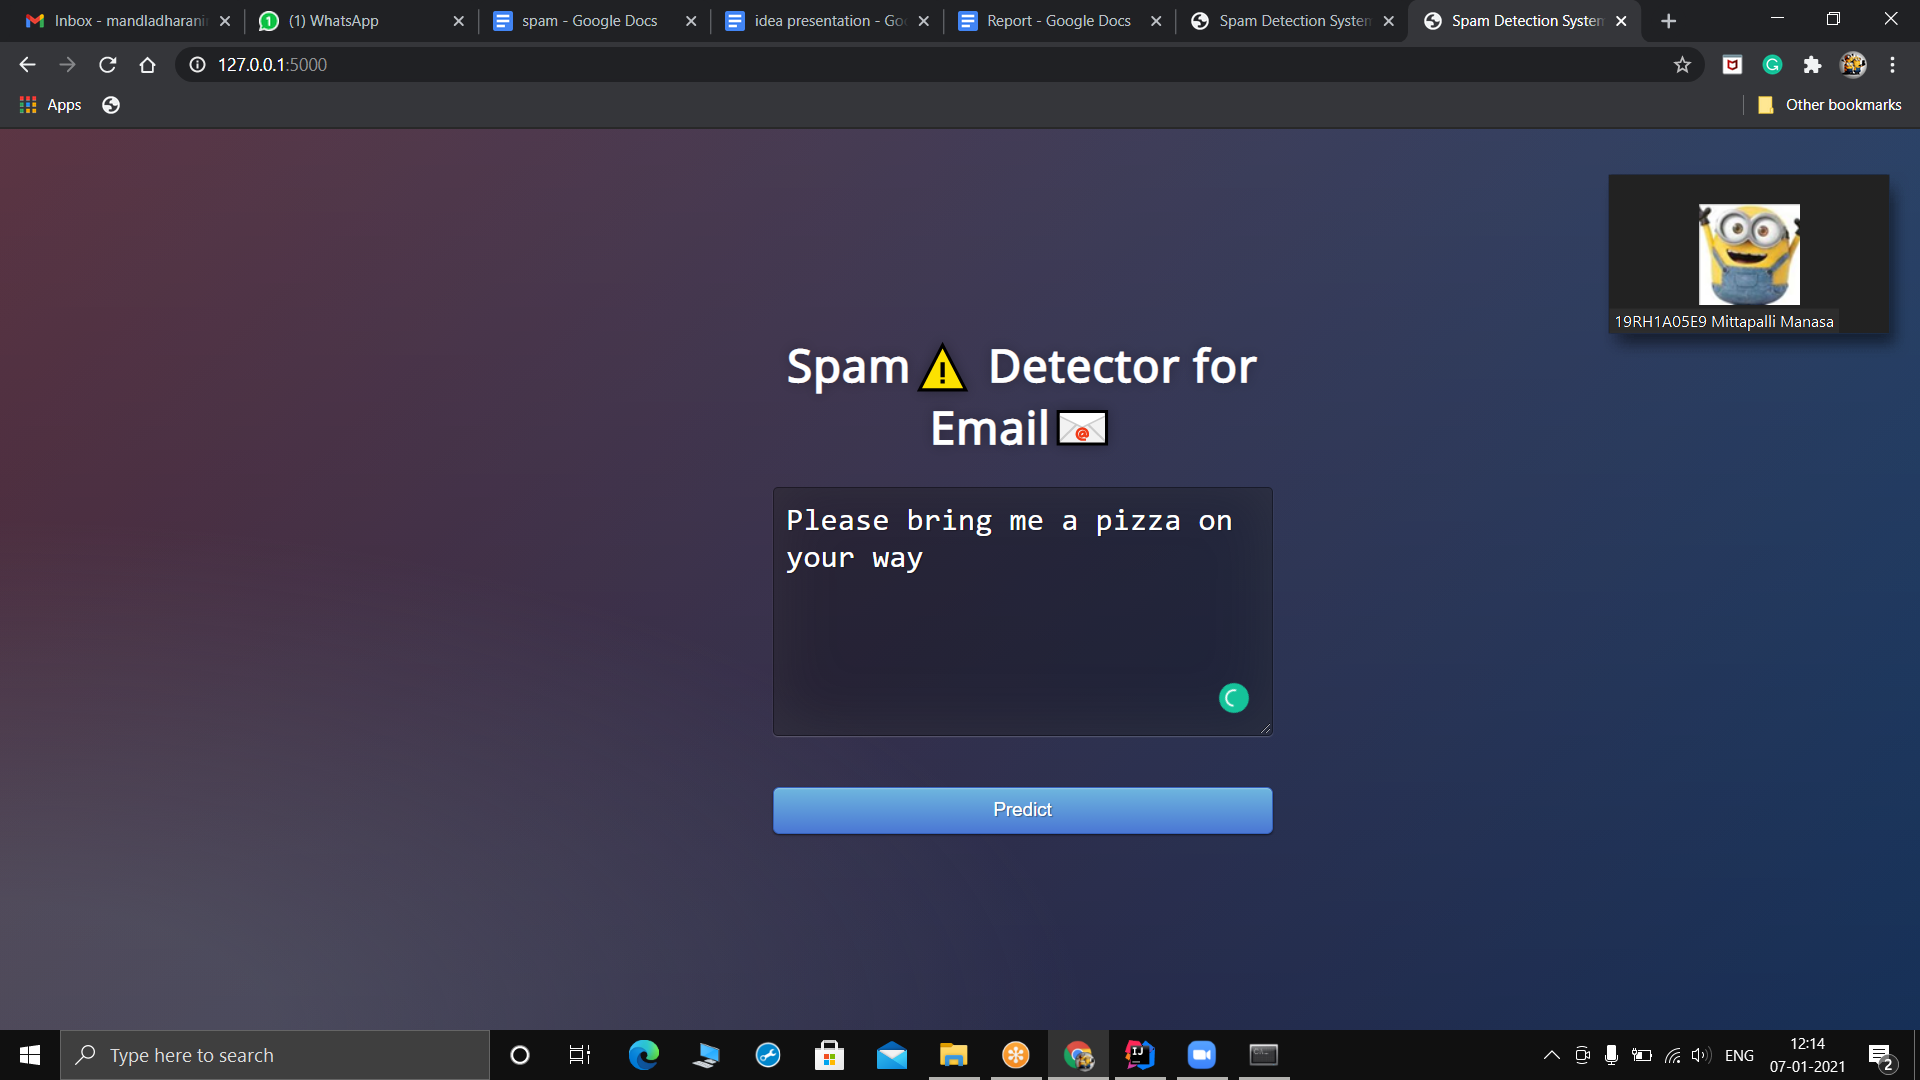Reload the page
1920x1080 pixels.
108,65
